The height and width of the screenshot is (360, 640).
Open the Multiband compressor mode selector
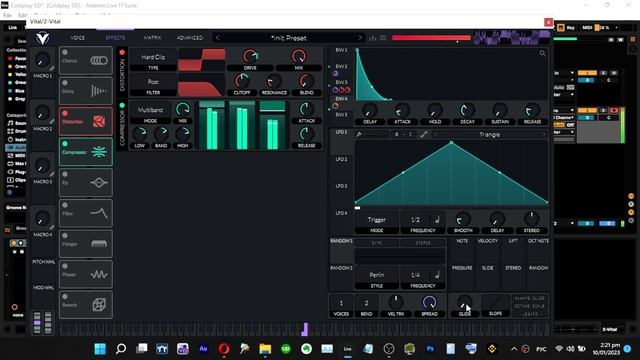[x=150, y=110]
